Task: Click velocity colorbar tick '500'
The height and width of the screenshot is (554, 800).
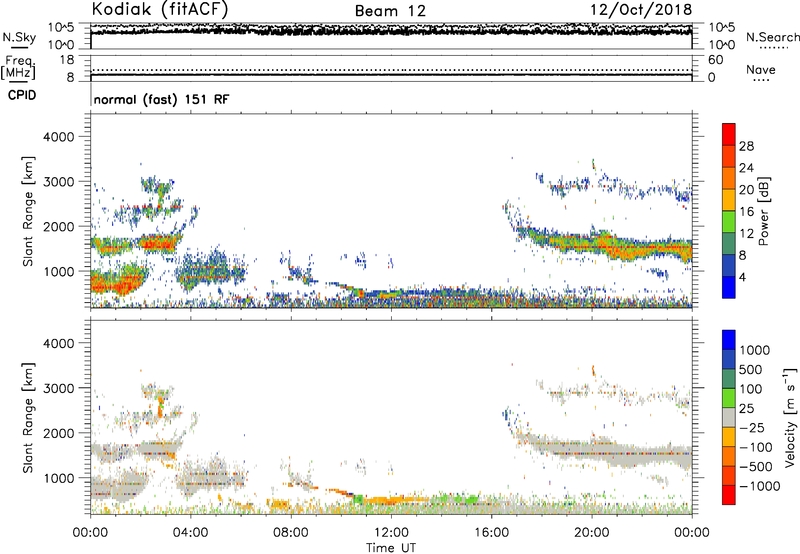Action: pos(752,370)
